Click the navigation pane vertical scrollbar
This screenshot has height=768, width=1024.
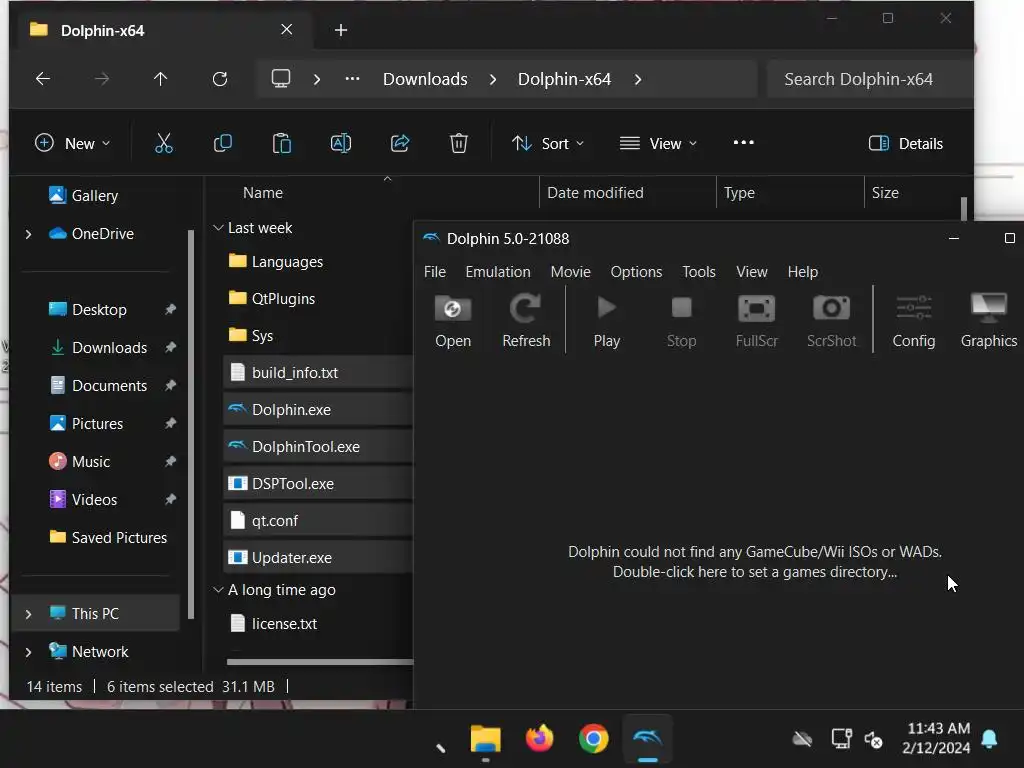191,424
